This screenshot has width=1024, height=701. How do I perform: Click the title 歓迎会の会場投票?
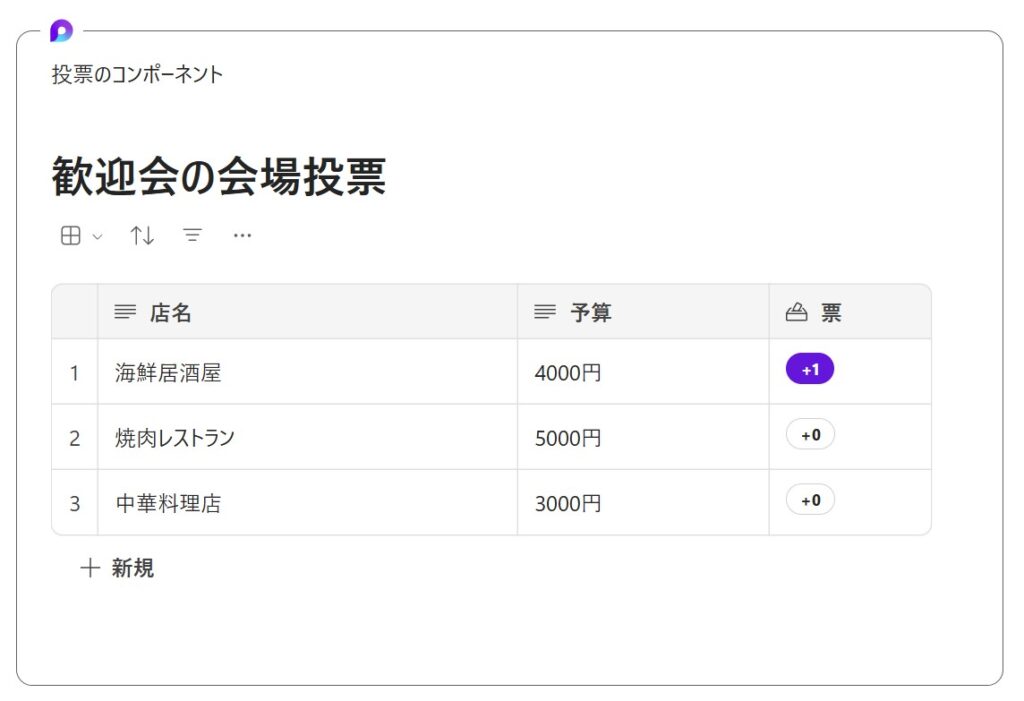coord(219,178)
